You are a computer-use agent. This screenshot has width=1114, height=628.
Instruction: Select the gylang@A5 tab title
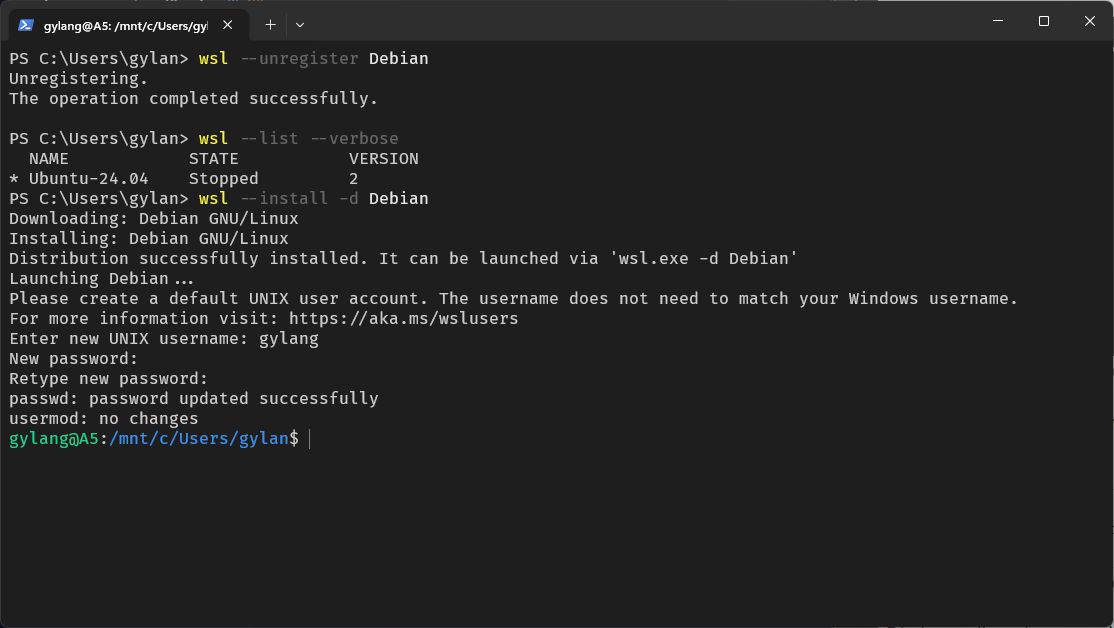point(125,24)
